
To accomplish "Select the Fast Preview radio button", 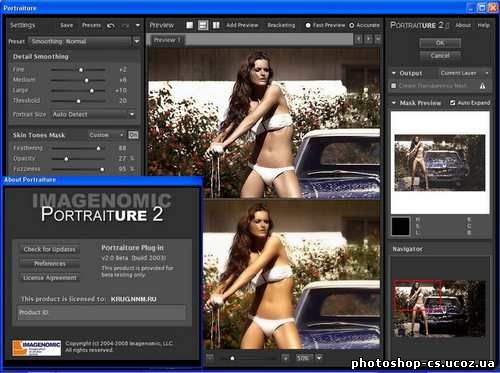I will pyautogui.click(x=308, y=25).
